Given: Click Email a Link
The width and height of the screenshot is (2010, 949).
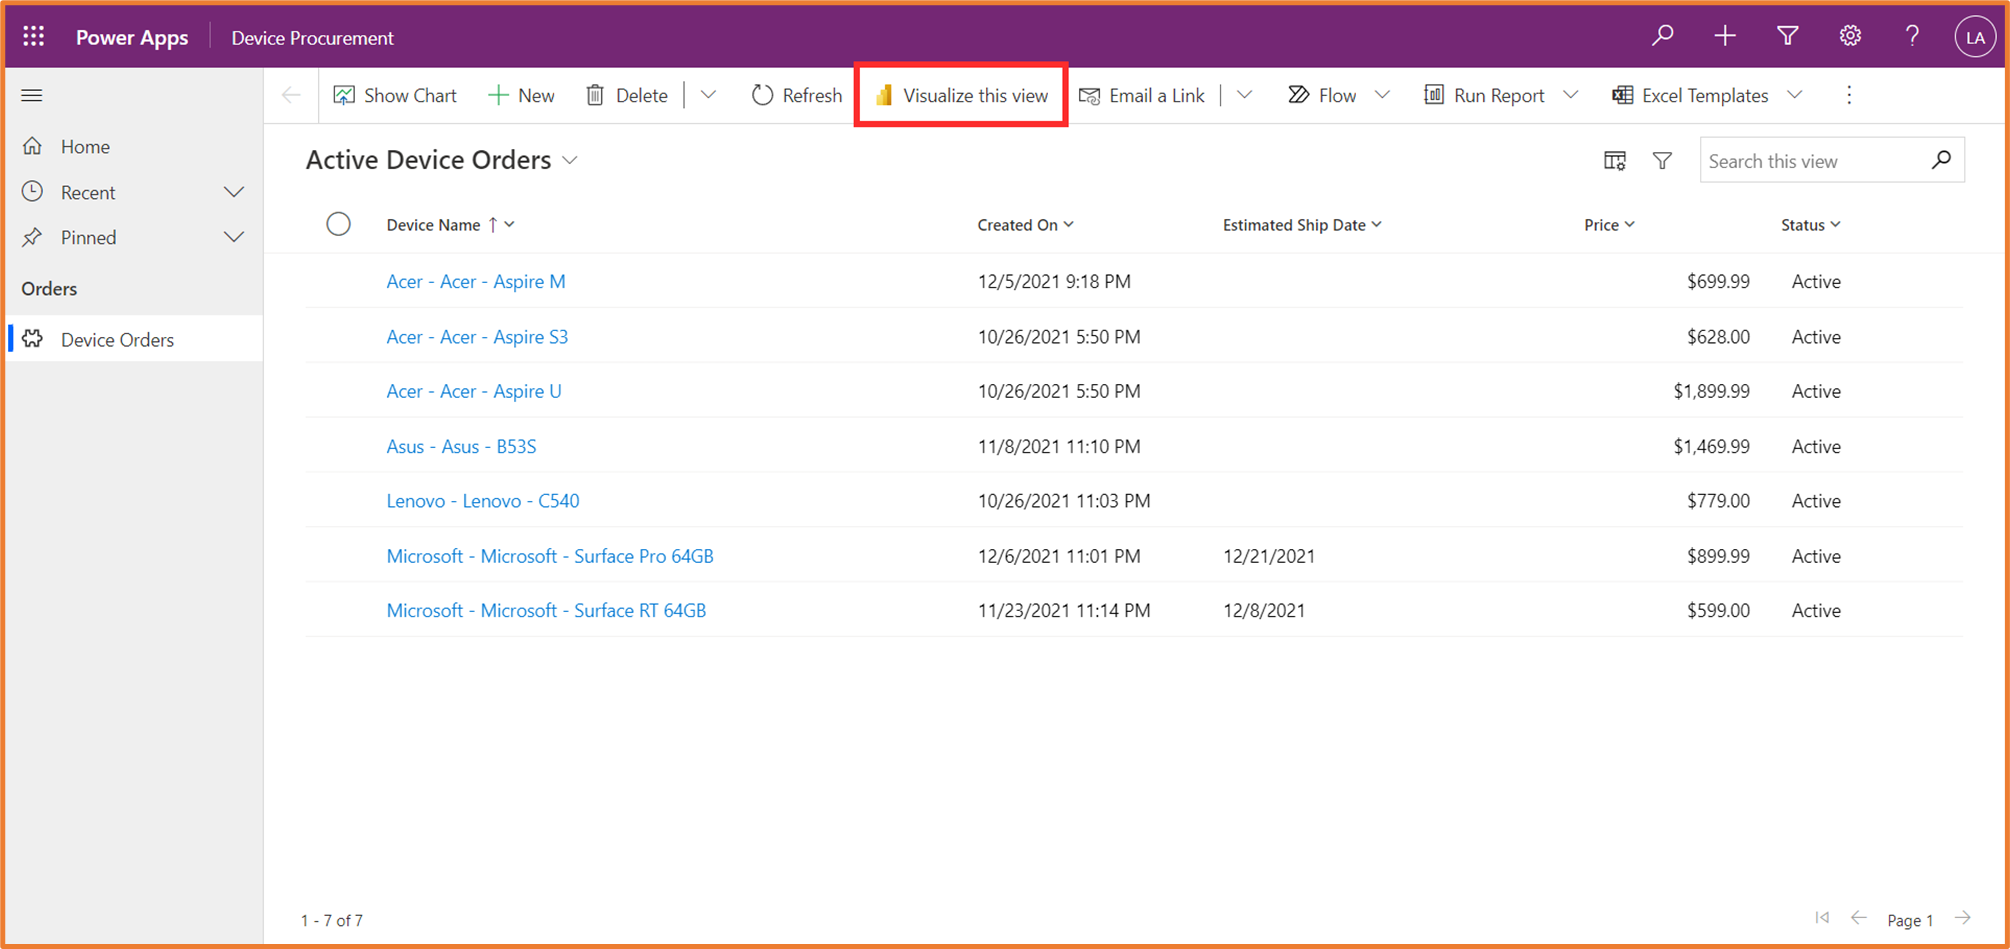Looking at the screenshot, I should pyautogui.click(x=1142, y=95).
